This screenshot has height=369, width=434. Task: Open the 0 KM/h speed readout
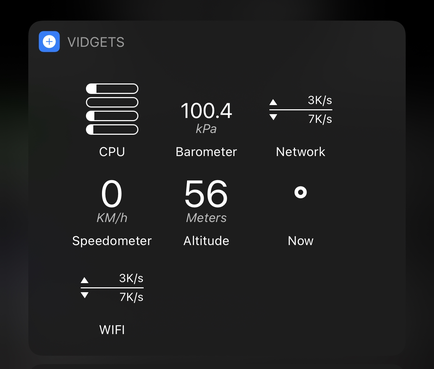click(x=112, y=201)
